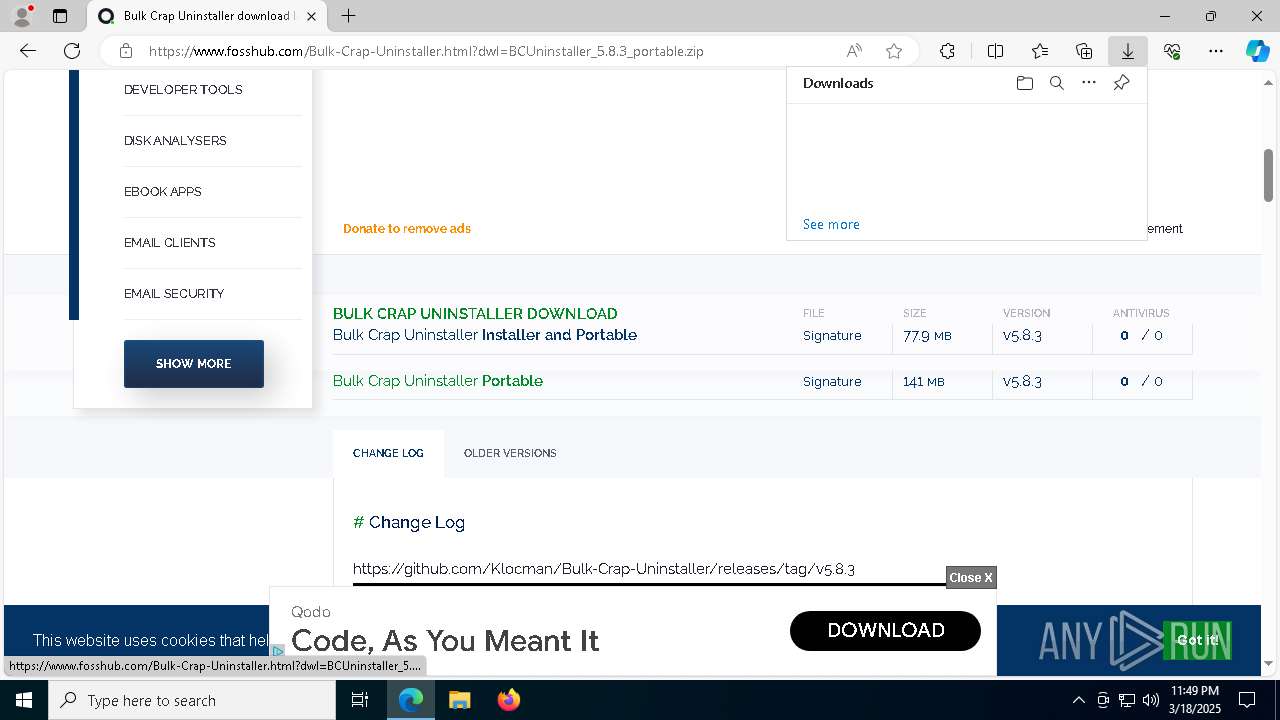The height and width of the screenshot is (720, 1280).
Task: Close the Qodo ad with Close X
Action: (971, 577)
